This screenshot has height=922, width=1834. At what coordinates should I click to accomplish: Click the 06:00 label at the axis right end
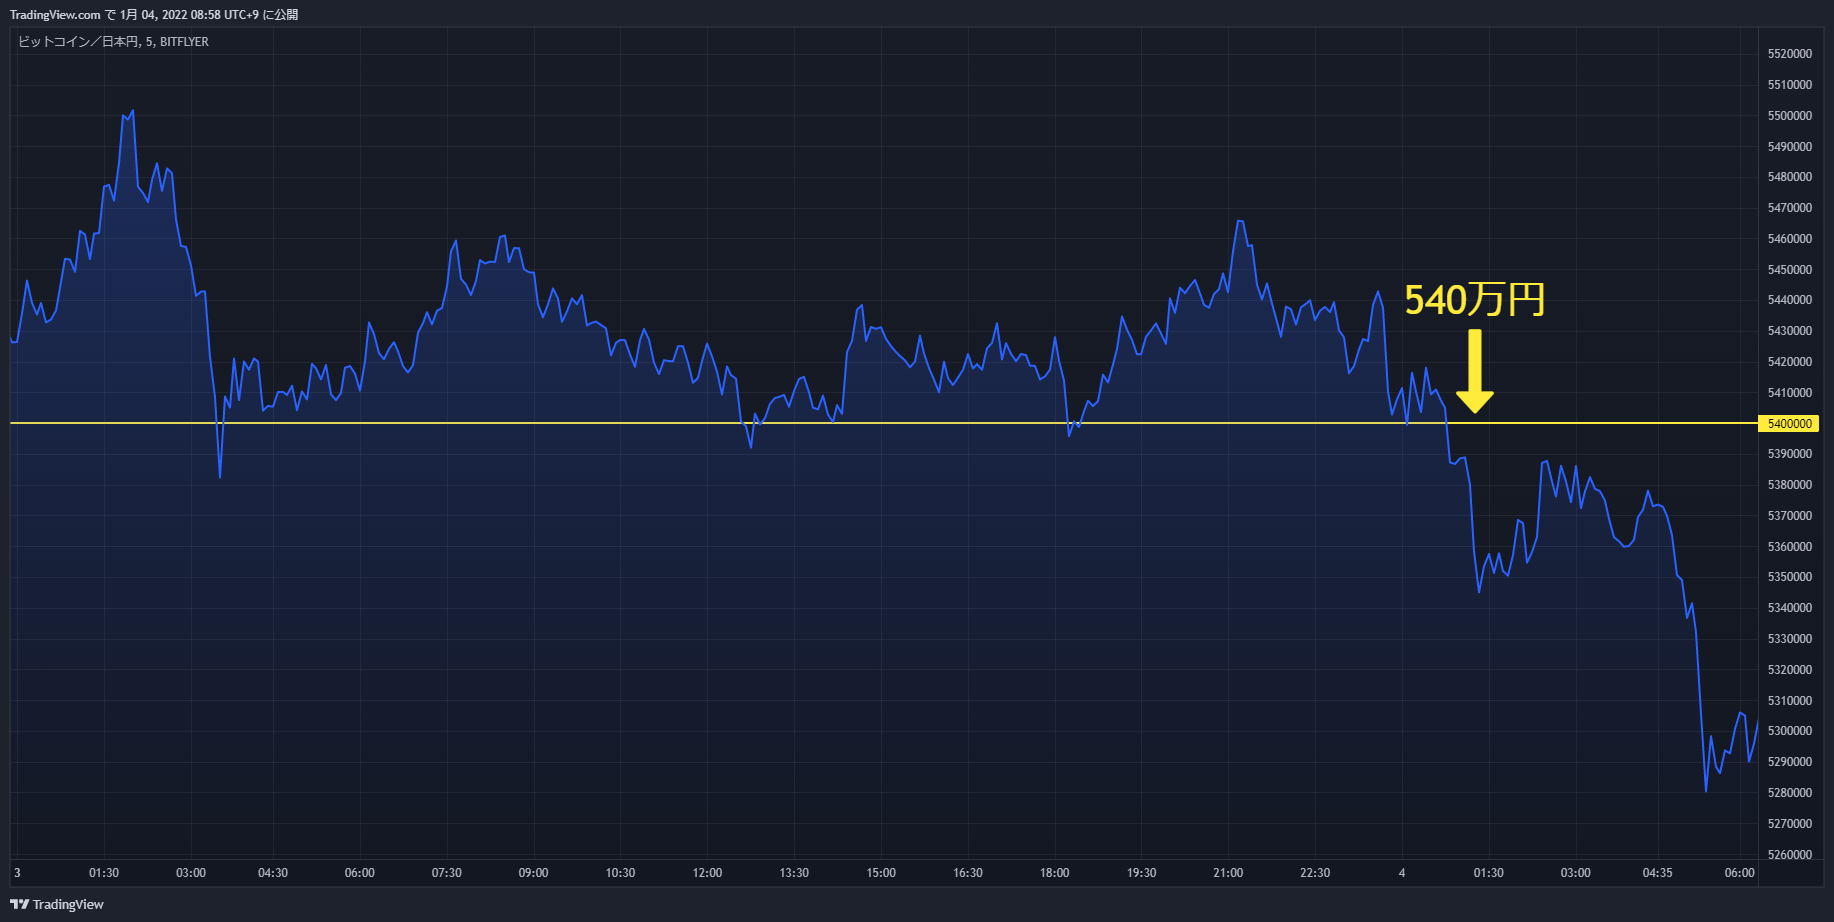coord(1739,873)
